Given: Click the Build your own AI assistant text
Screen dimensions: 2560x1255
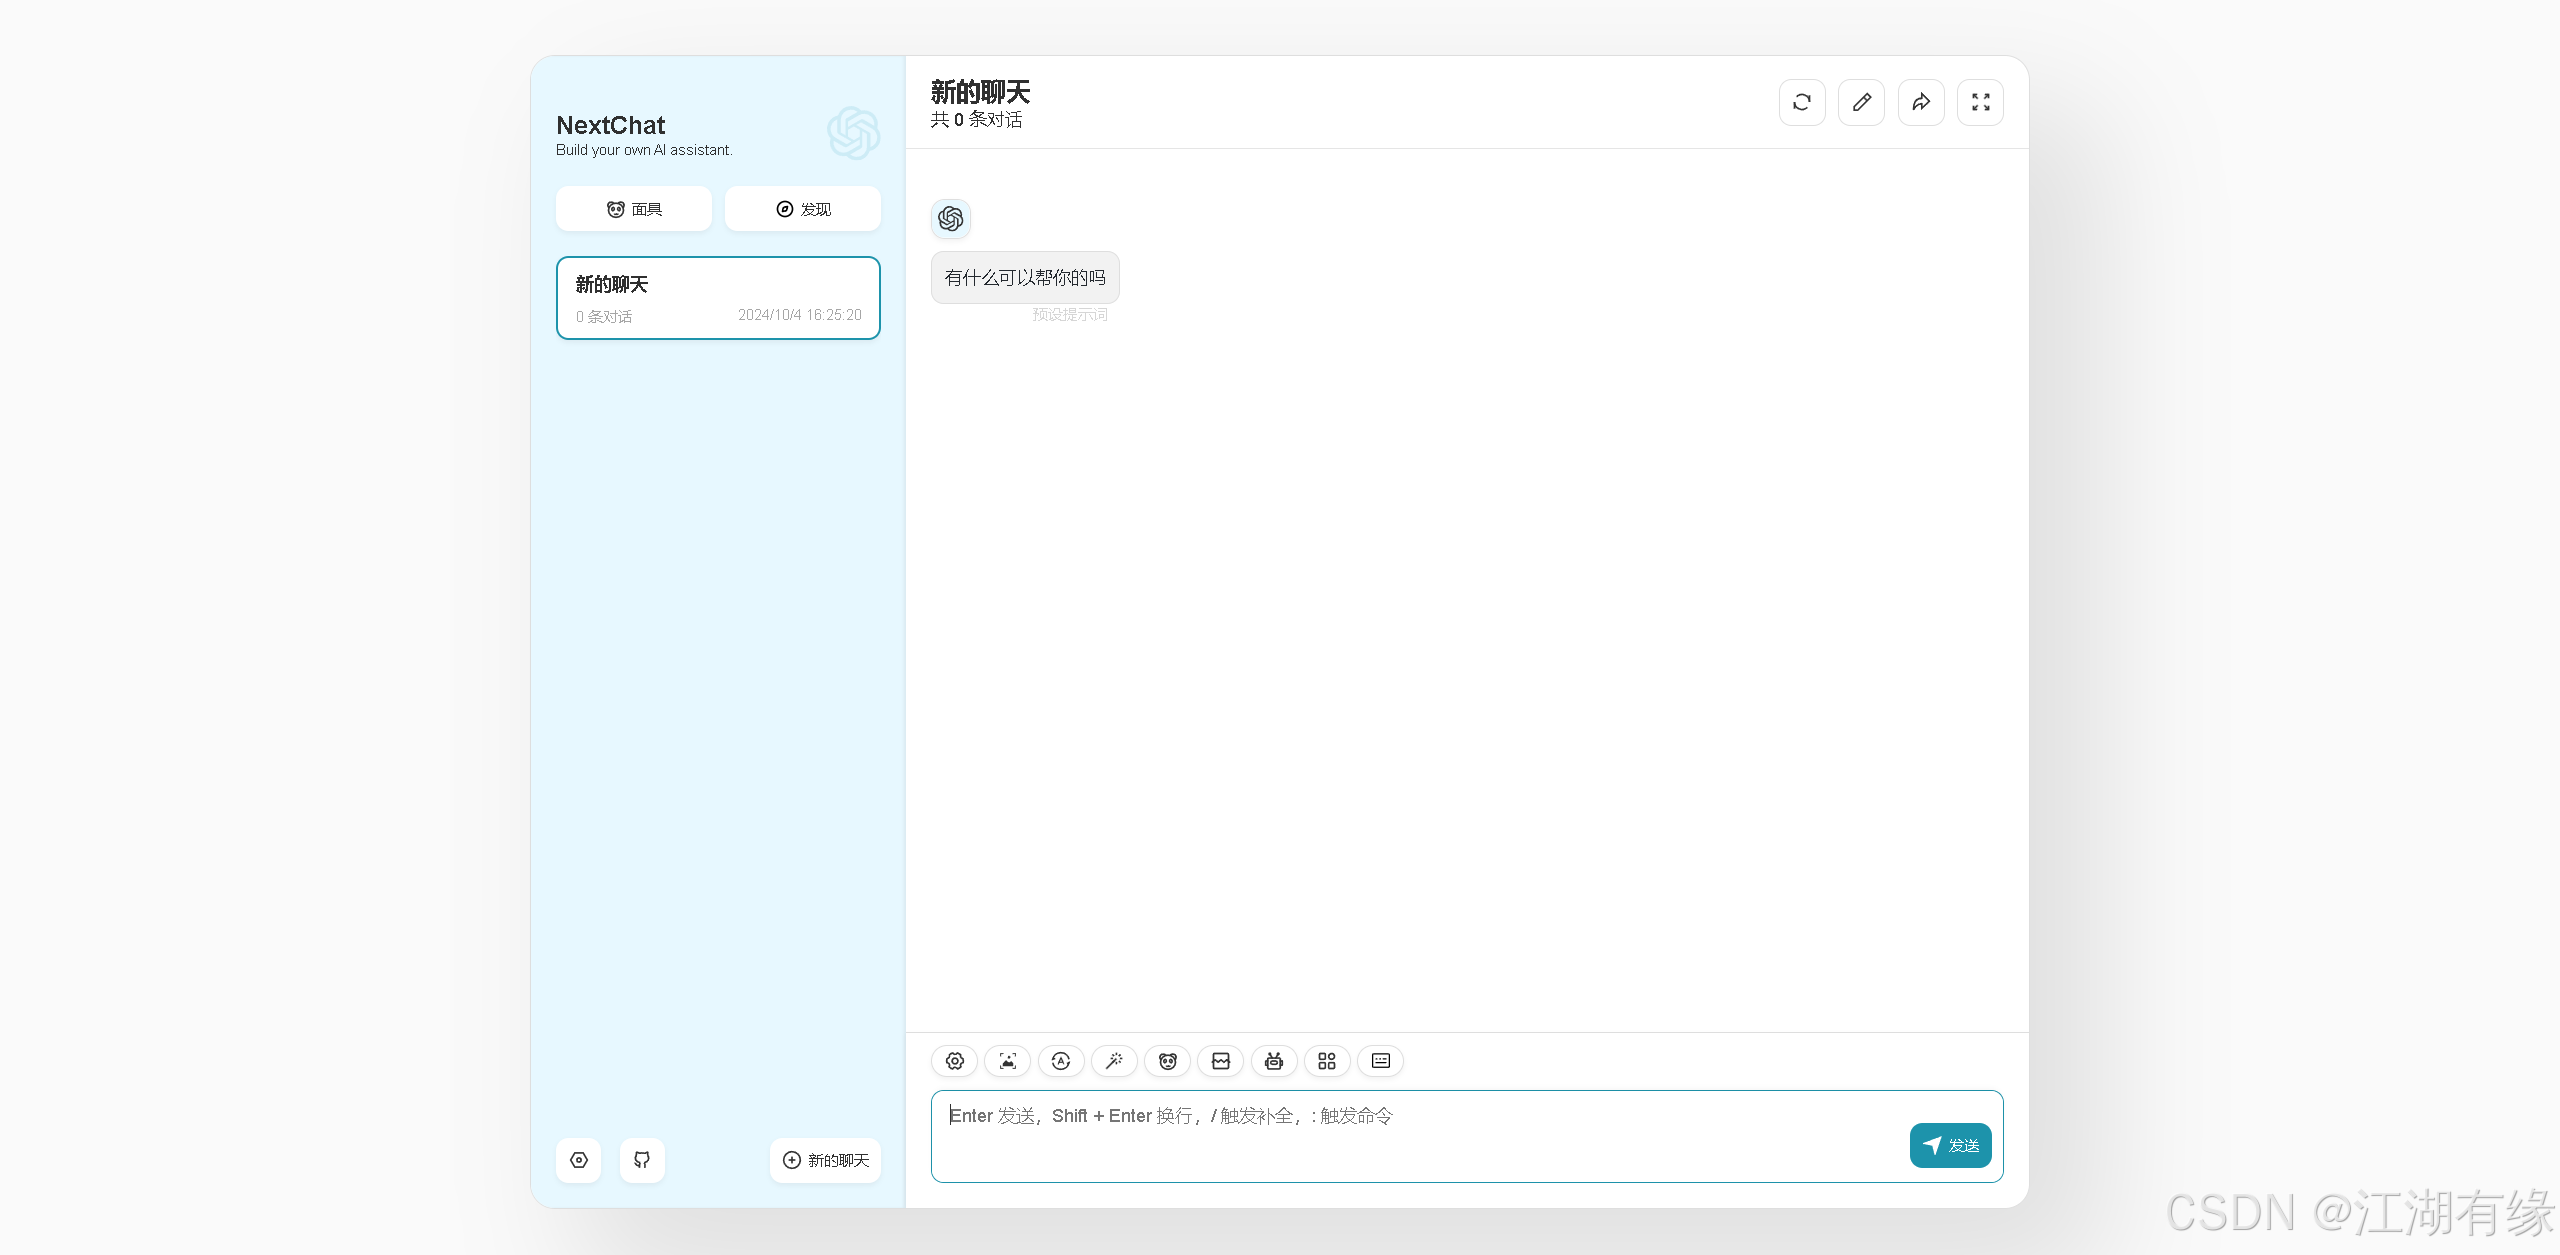Looking at the screenshot, I should 644,150.
